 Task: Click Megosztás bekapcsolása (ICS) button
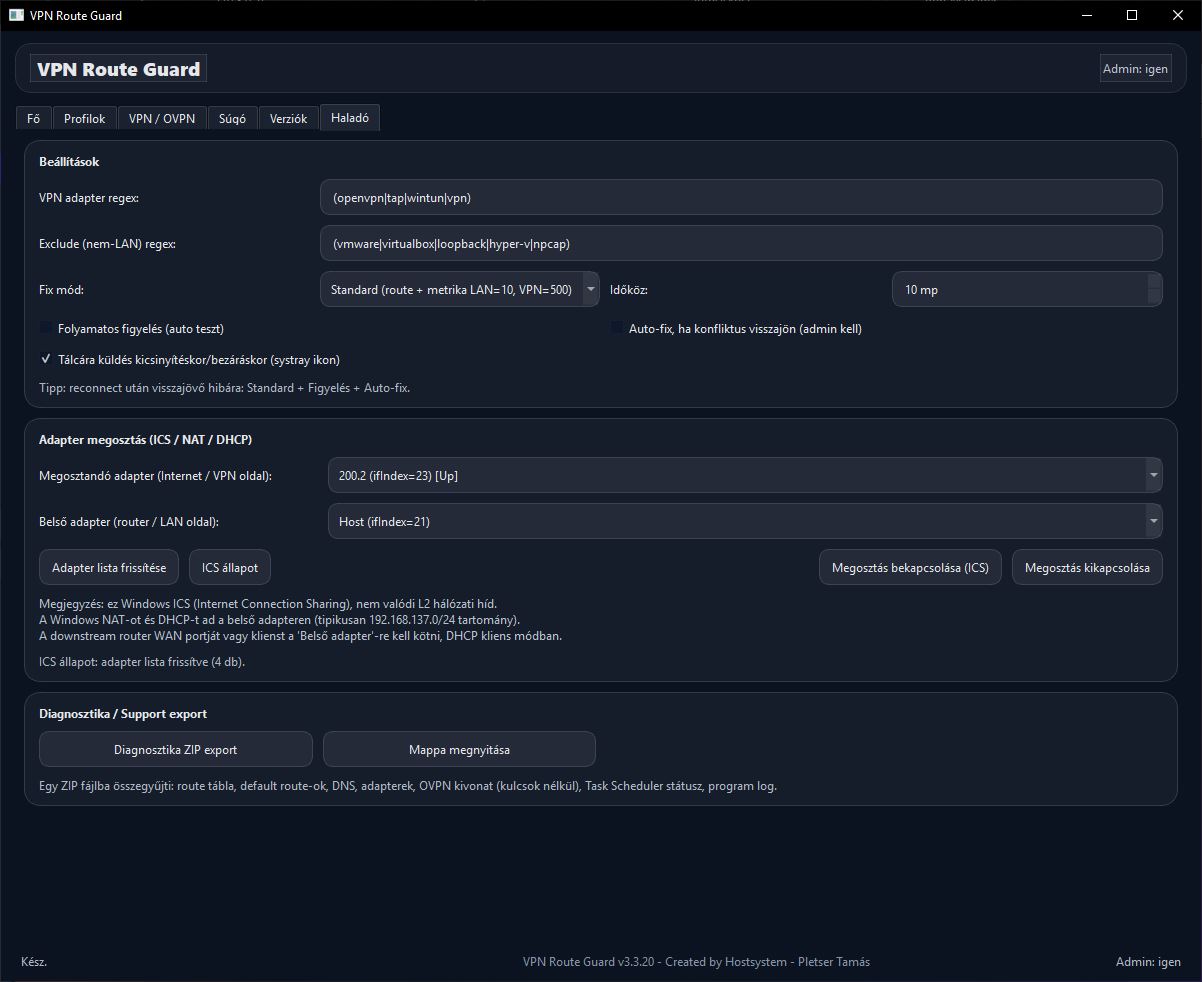tap(909, 568)
